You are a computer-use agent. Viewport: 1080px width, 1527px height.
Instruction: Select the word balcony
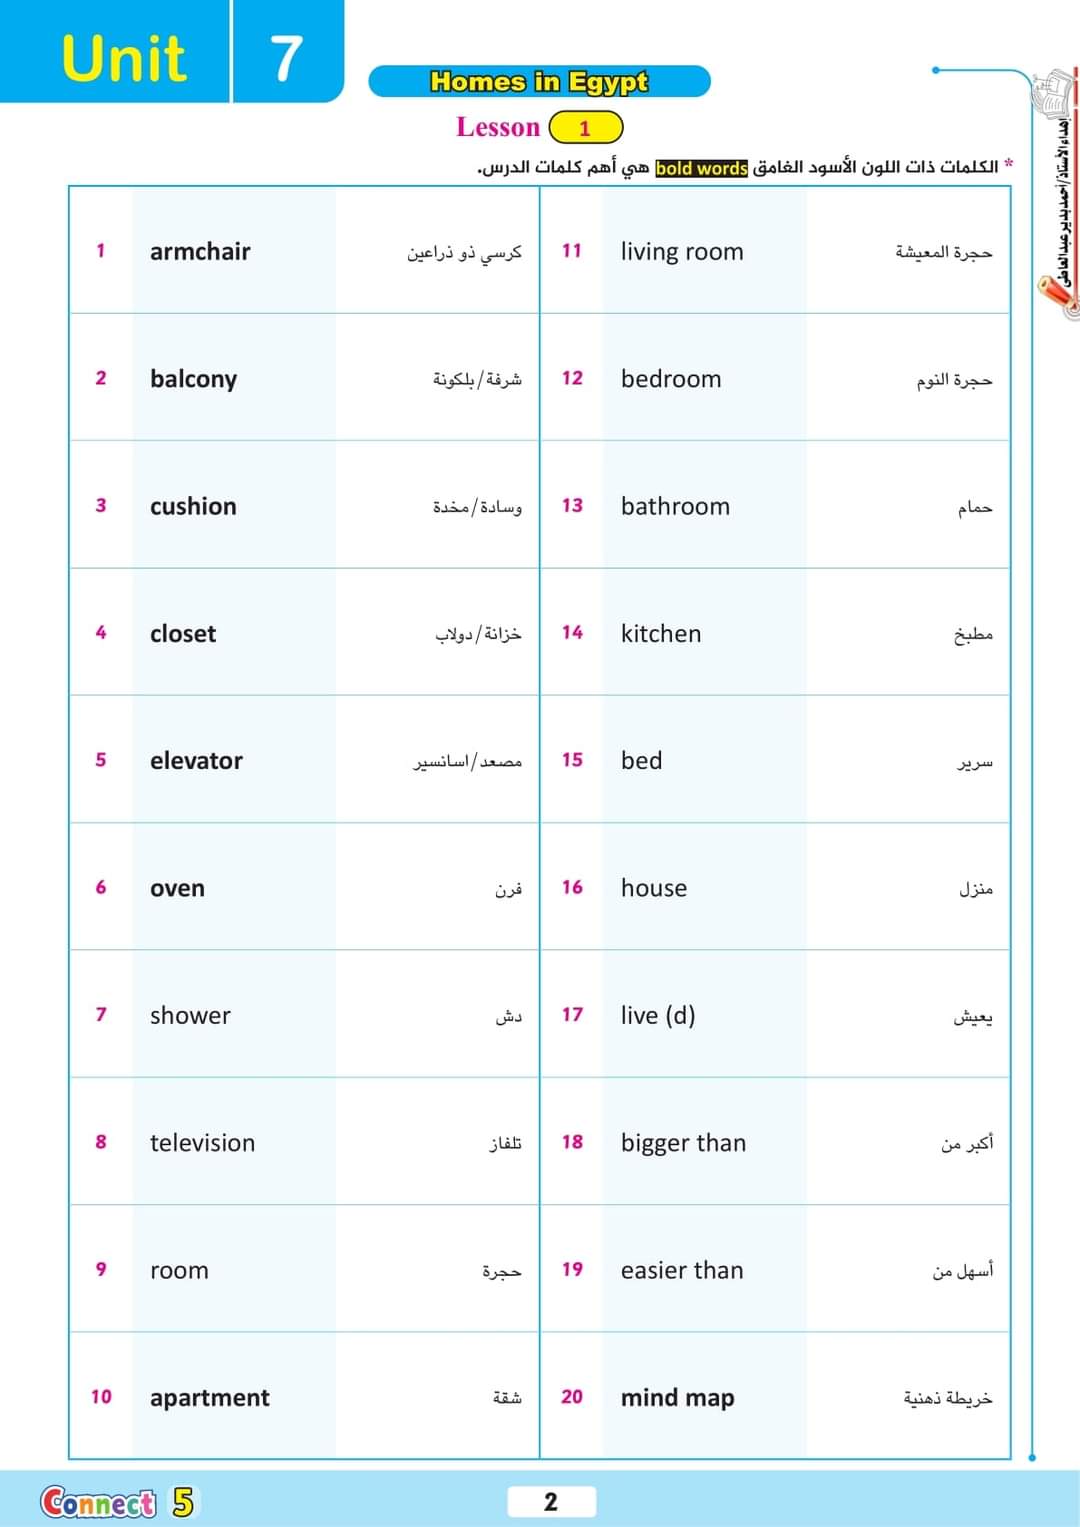click(x=193, y=379)
